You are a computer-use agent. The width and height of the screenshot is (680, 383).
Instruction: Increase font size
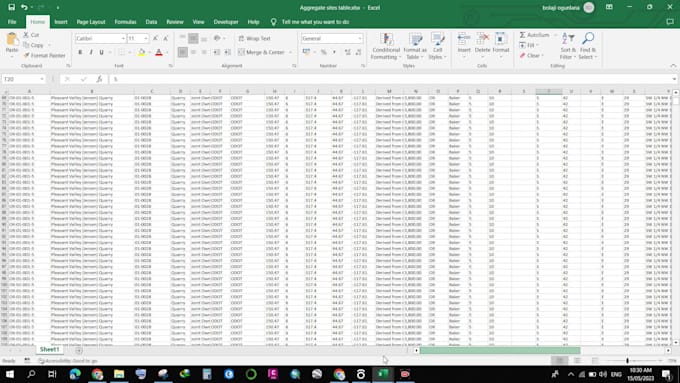coord(155,39)
